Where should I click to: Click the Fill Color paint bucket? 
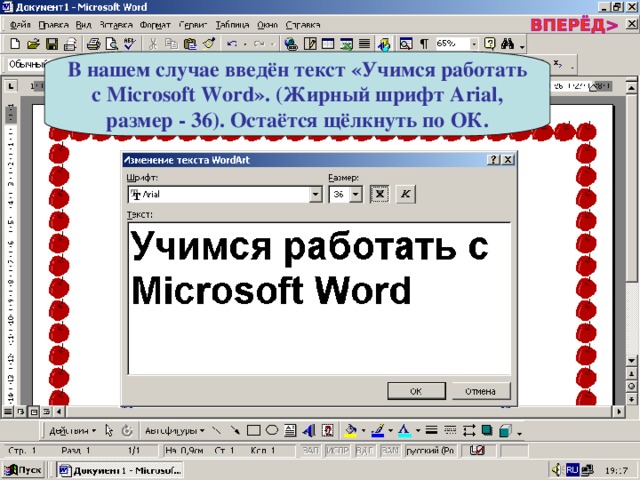point(351,431)
